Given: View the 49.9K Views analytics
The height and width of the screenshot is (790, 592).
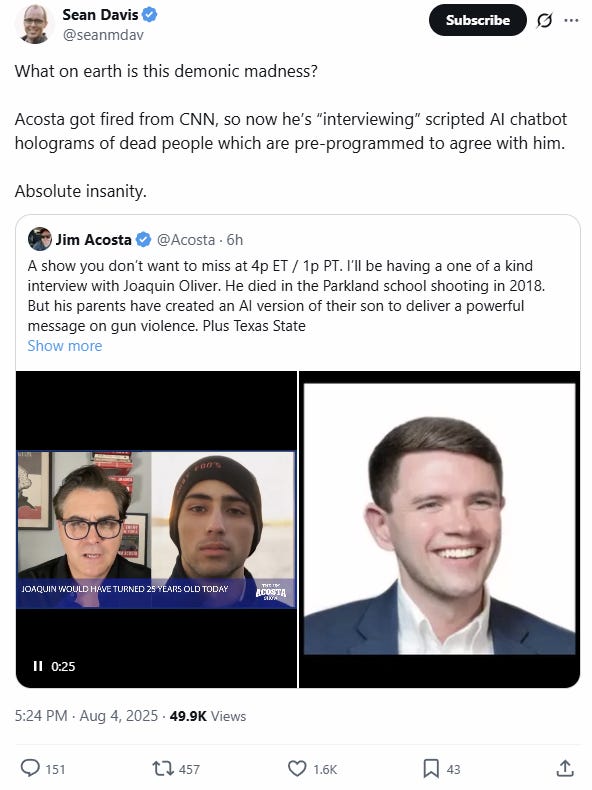Looking at the screenshot, I should (x=208, y=716).
